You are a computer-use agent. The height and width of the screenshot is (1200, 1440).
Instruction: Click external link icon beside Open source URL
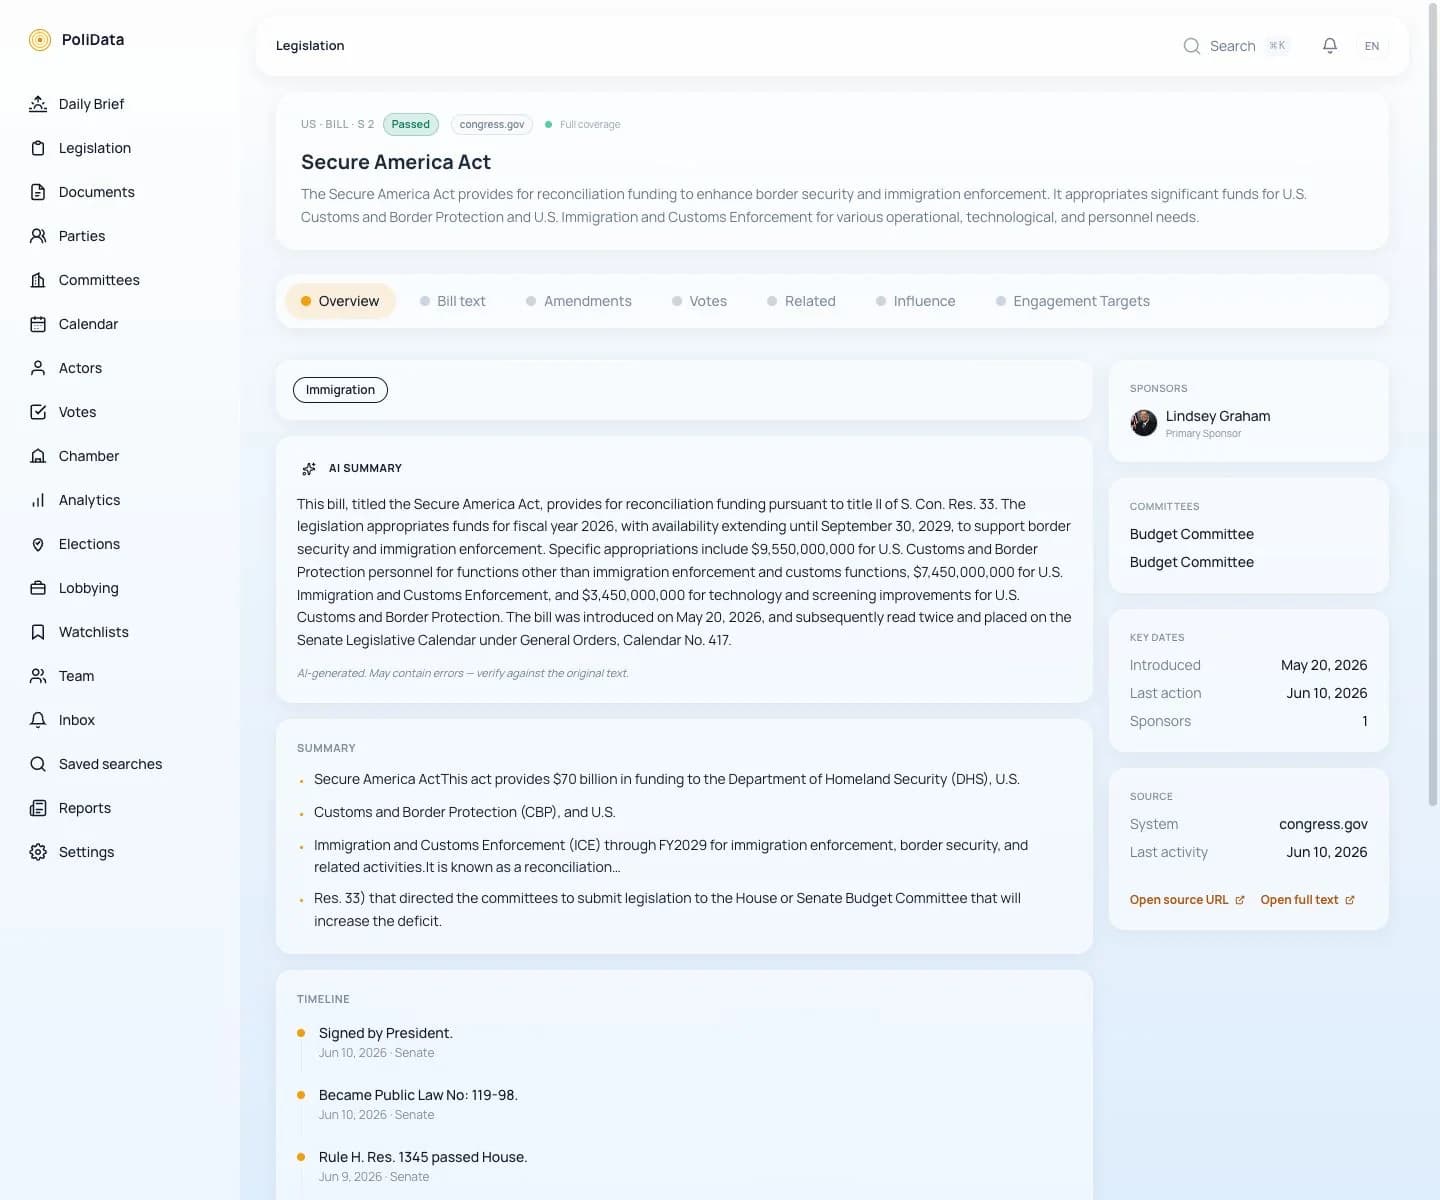pos(1240,900)
